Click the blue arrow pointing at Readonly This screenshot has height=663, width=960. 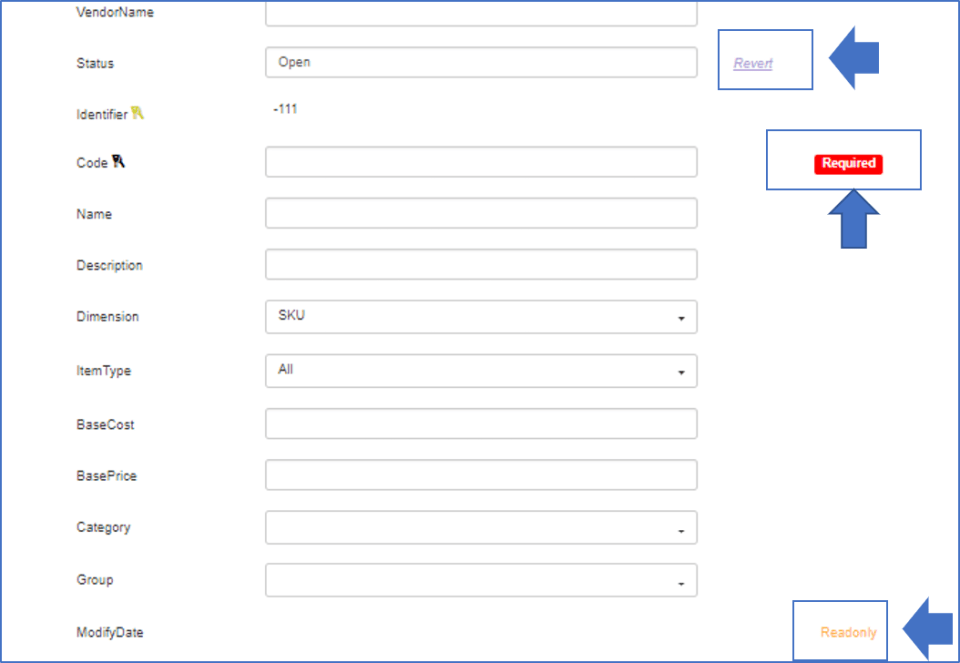927,630
